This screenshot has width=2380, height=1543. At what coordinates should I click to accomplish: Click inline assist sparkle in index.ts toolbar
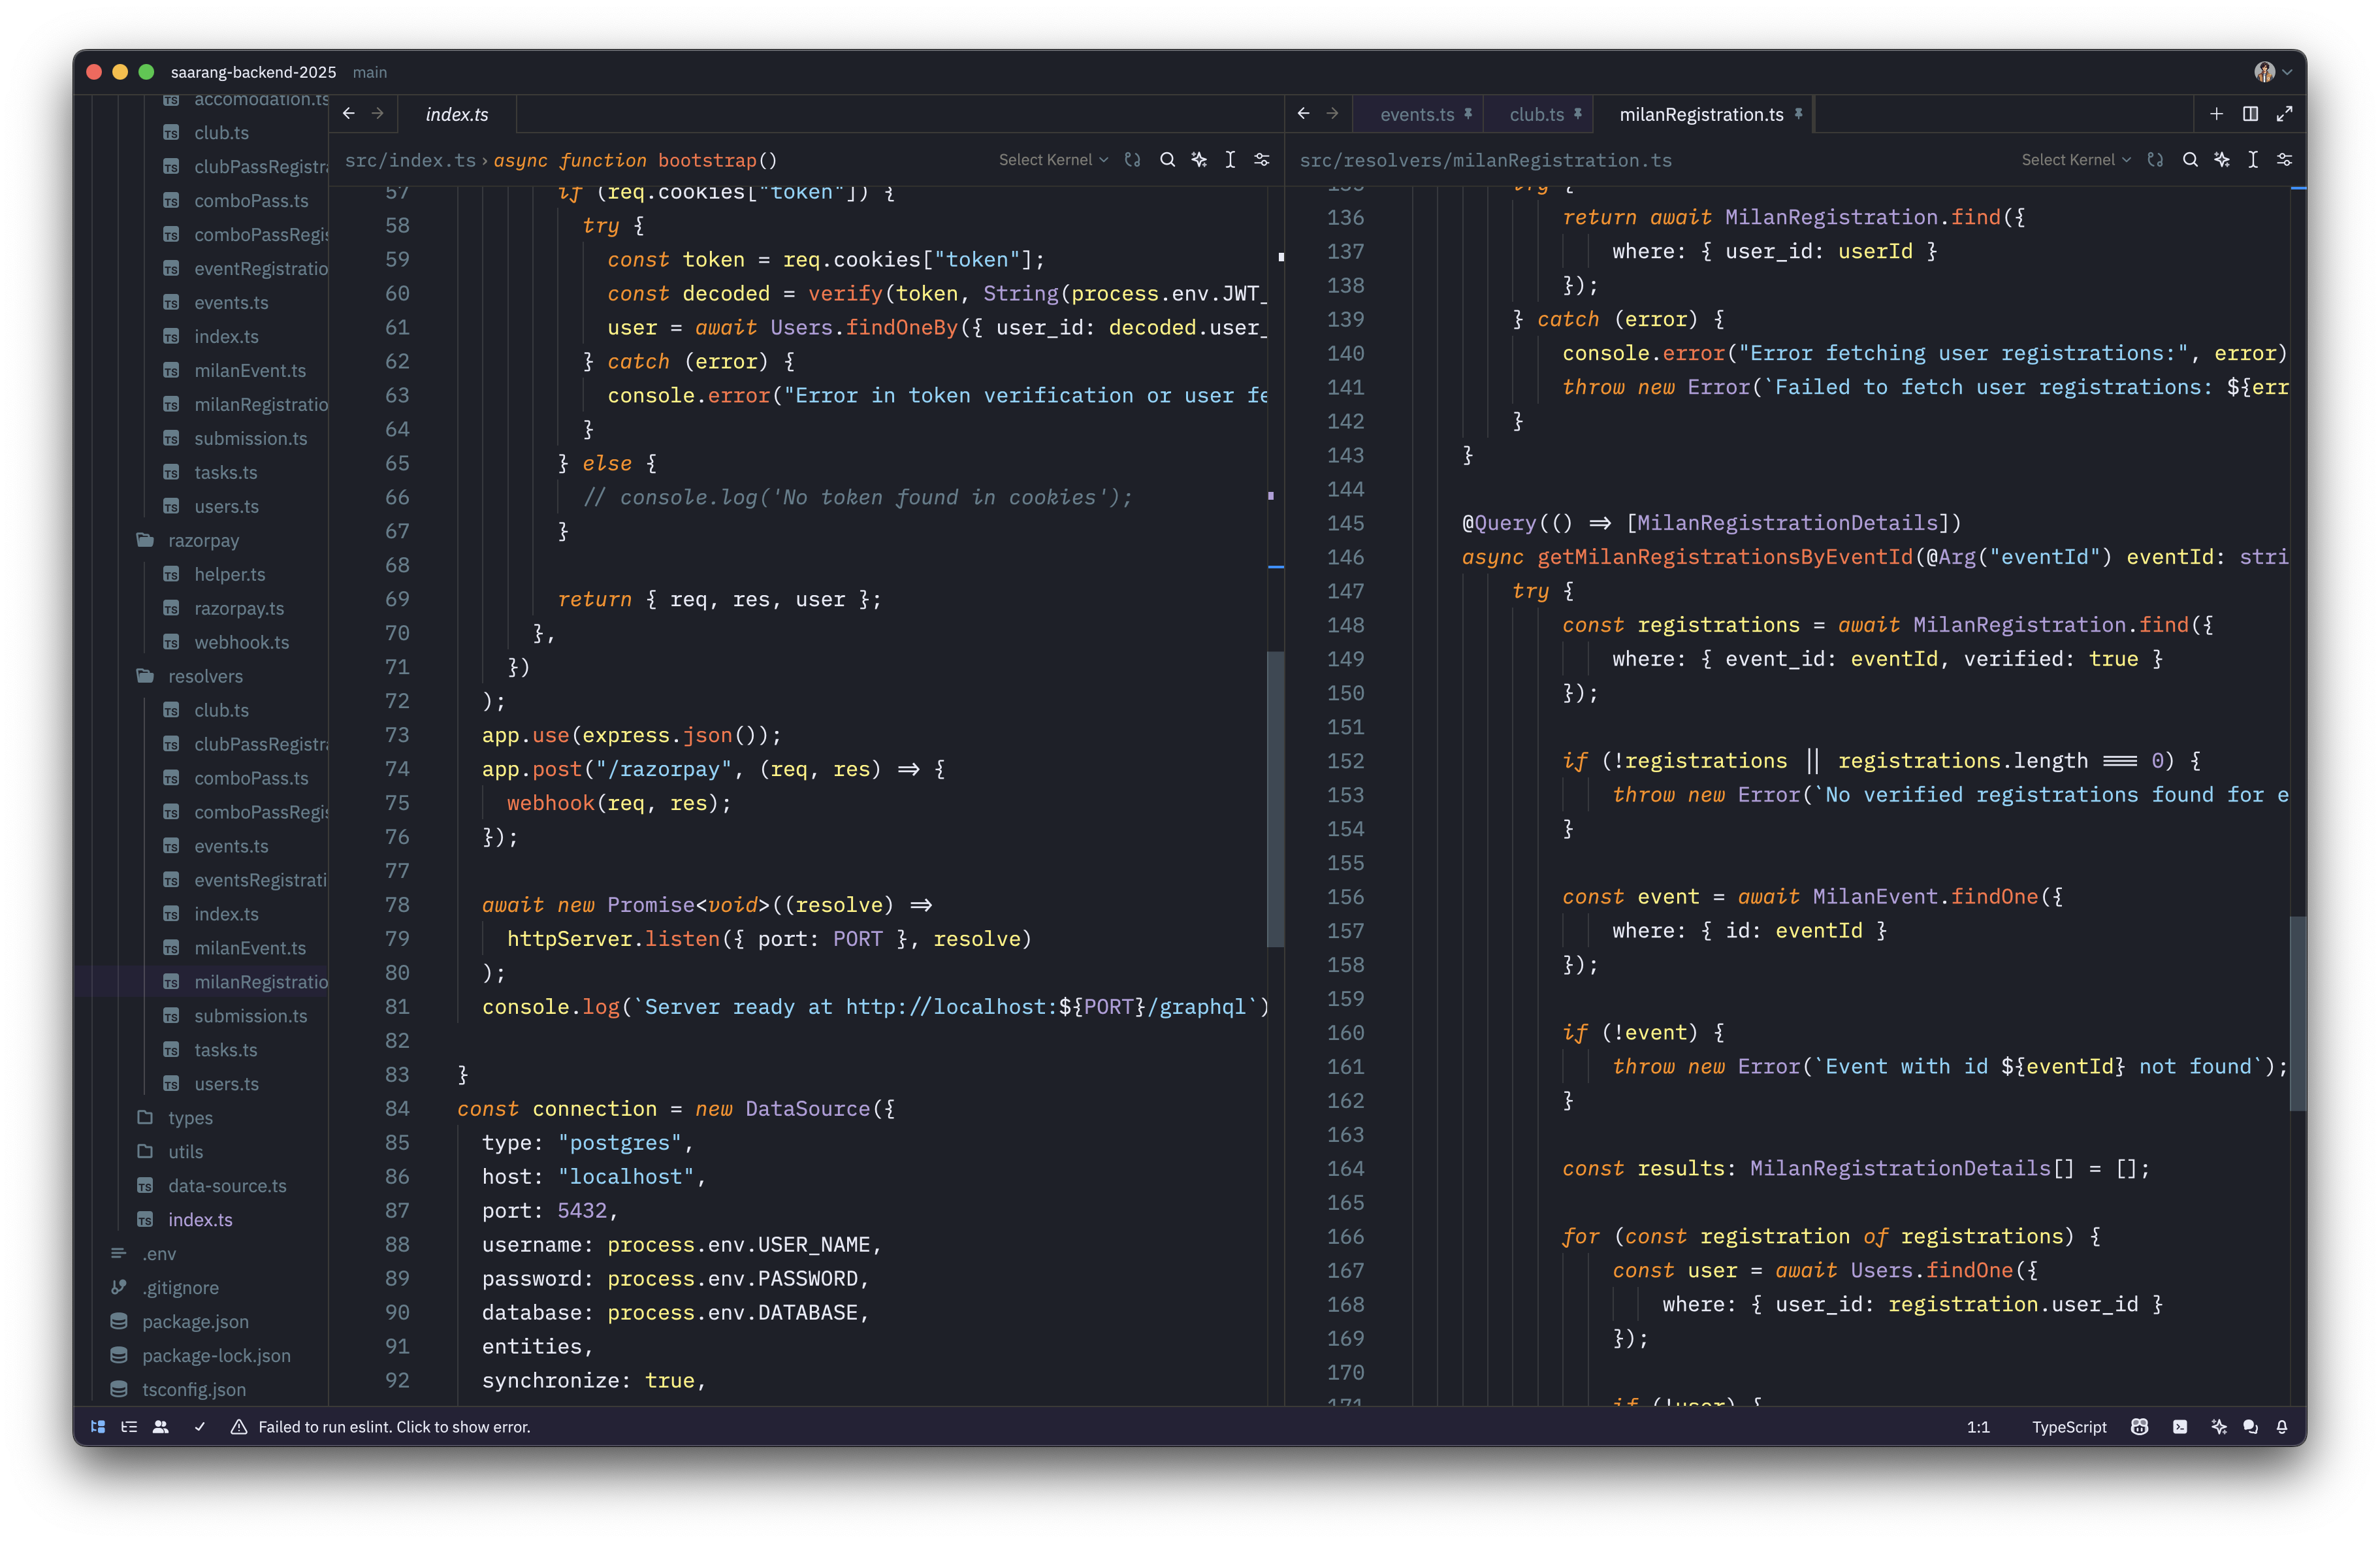click(1199, 160)
